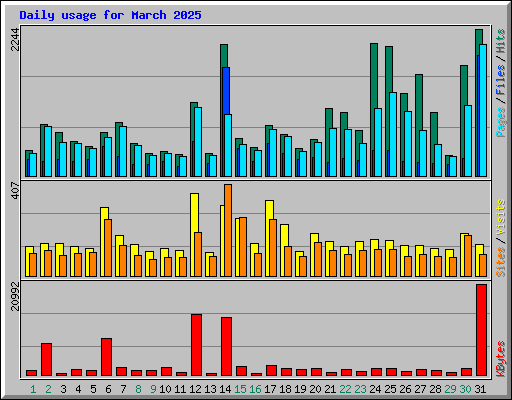Click the '407' visits axis label

[15, 190]
